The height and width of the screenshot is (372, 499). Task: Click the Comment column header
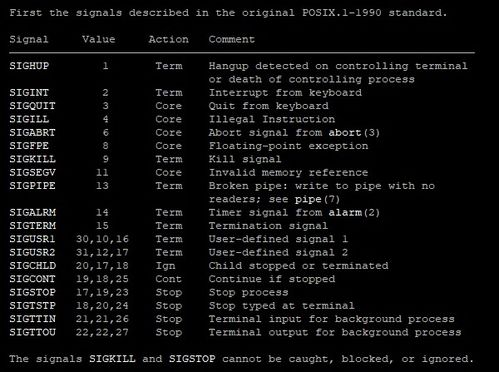coord(232,39)
